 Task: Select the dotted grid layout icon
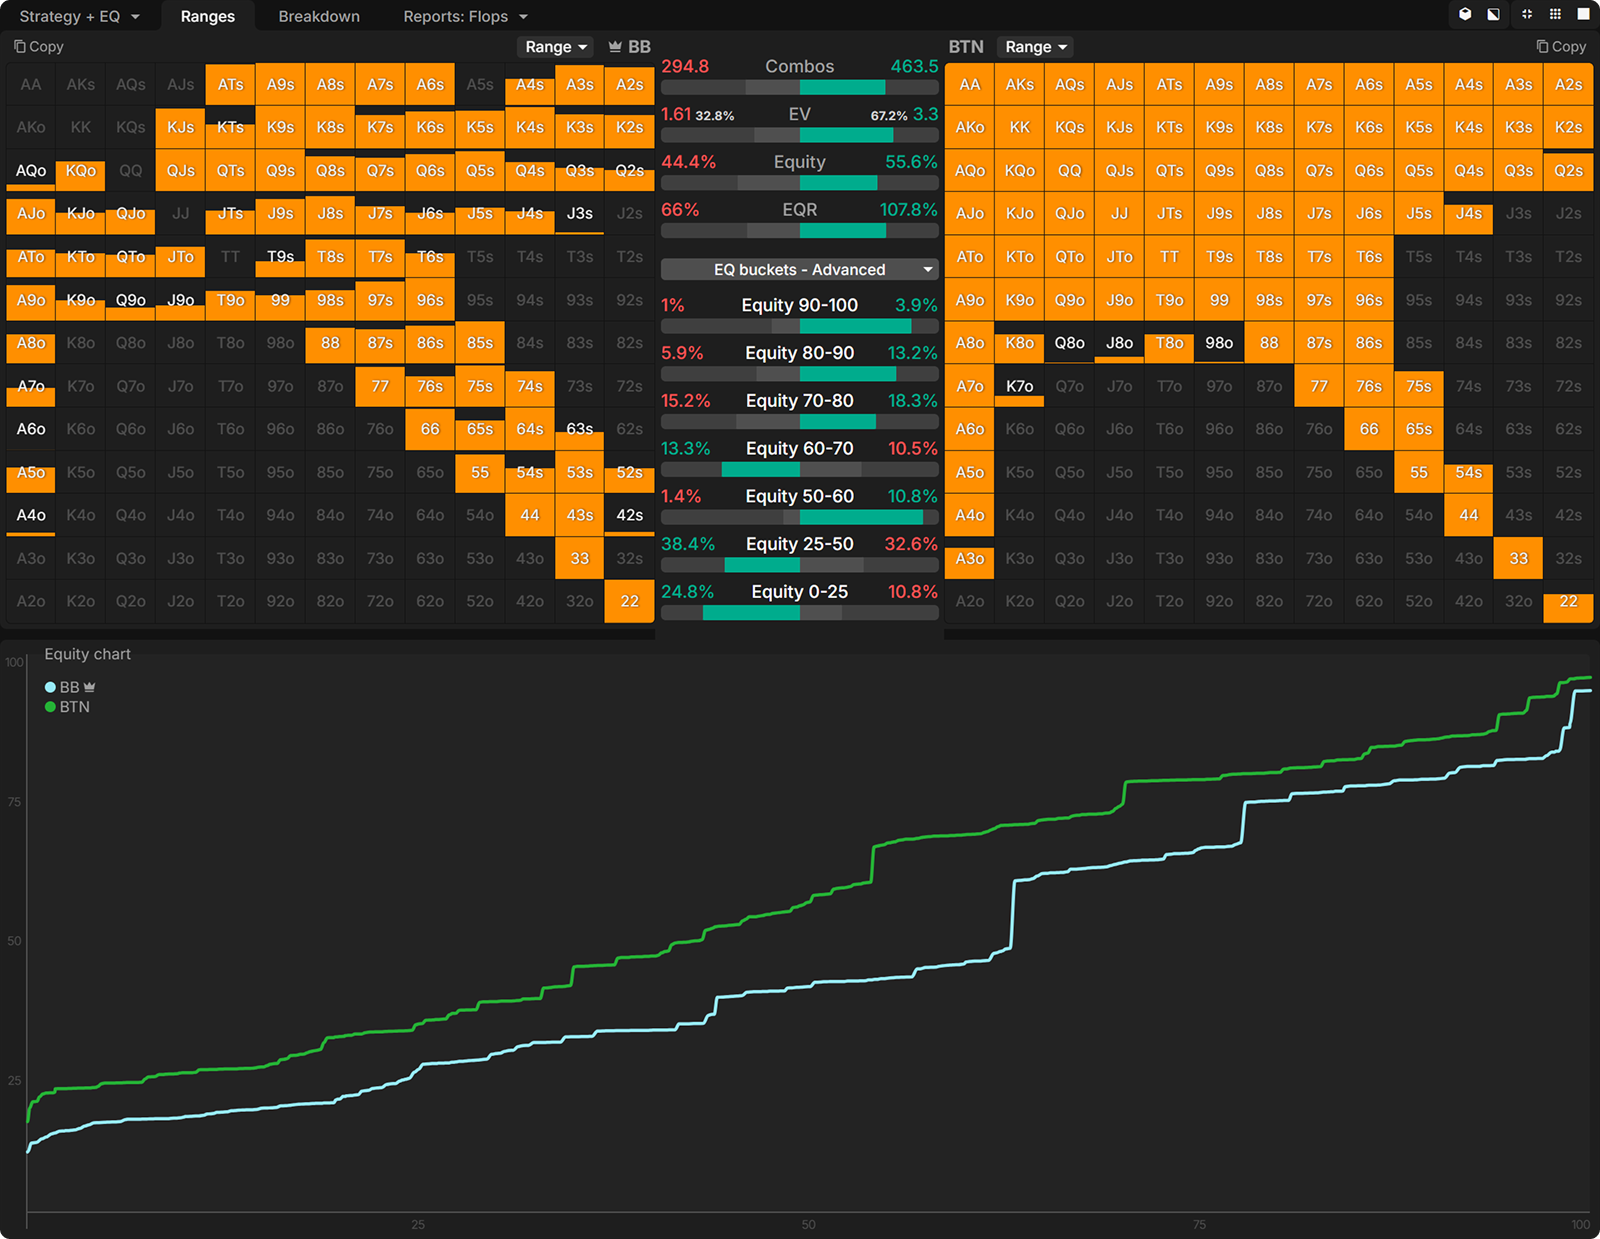coord(1555,14)
